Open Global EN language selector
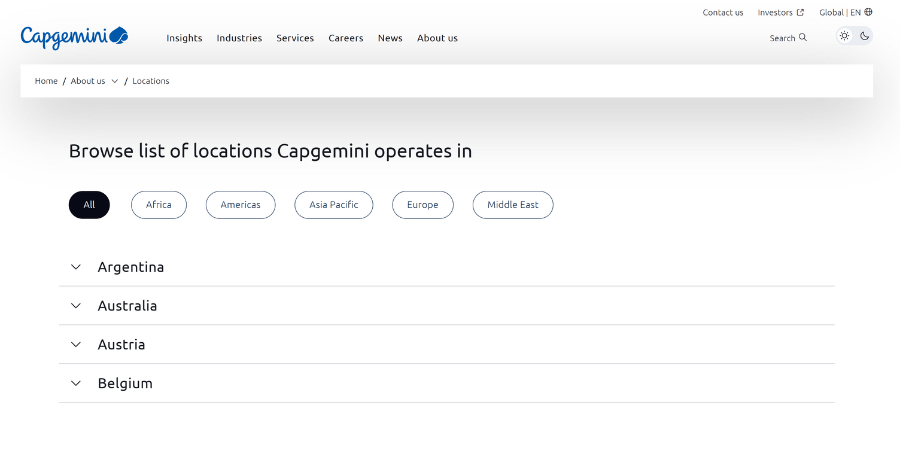 coord(845,13)
